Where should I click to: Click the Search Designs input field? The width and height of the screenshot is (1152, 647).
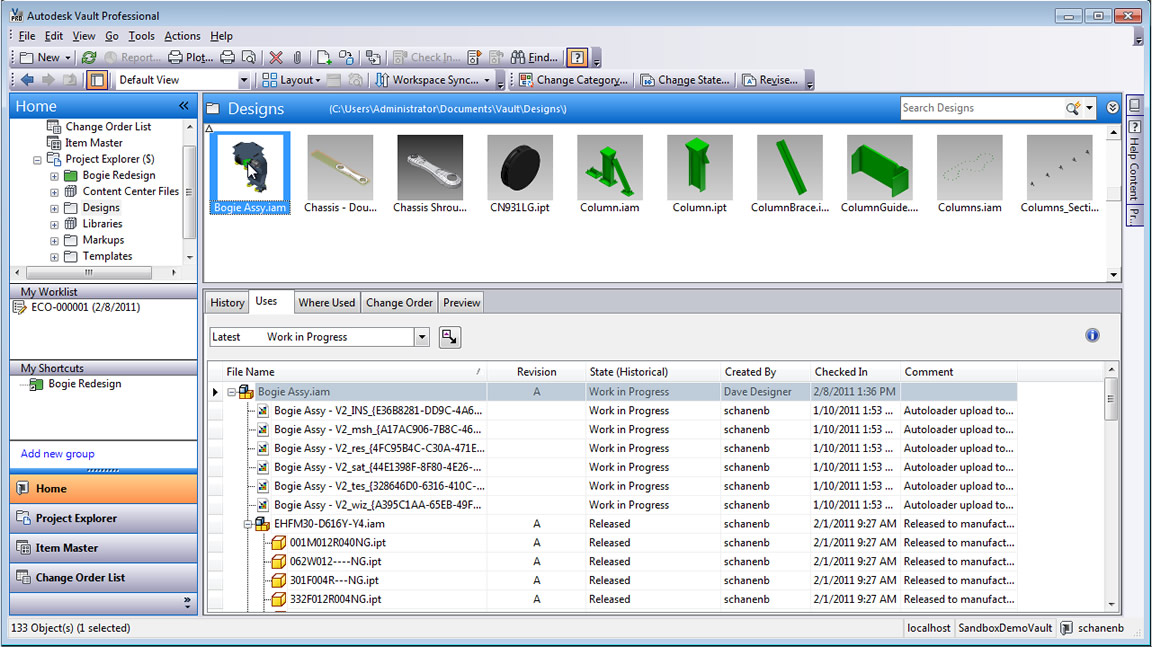tap(982, 108)
